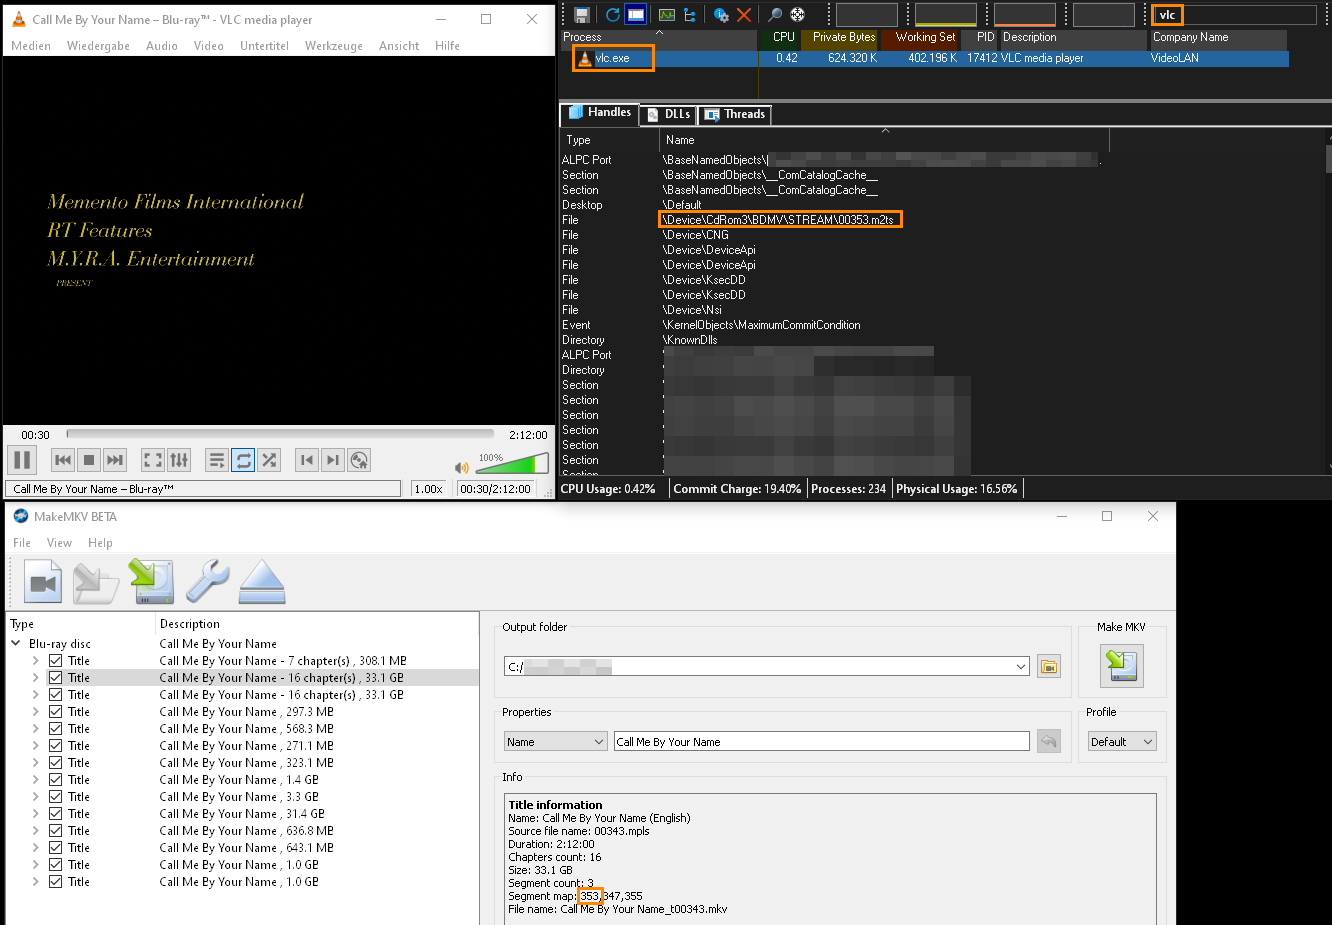Viewport: 1332px width, 925px height.
Task: Open VLC Hilfe menu
Action: (x=447, y=46)
